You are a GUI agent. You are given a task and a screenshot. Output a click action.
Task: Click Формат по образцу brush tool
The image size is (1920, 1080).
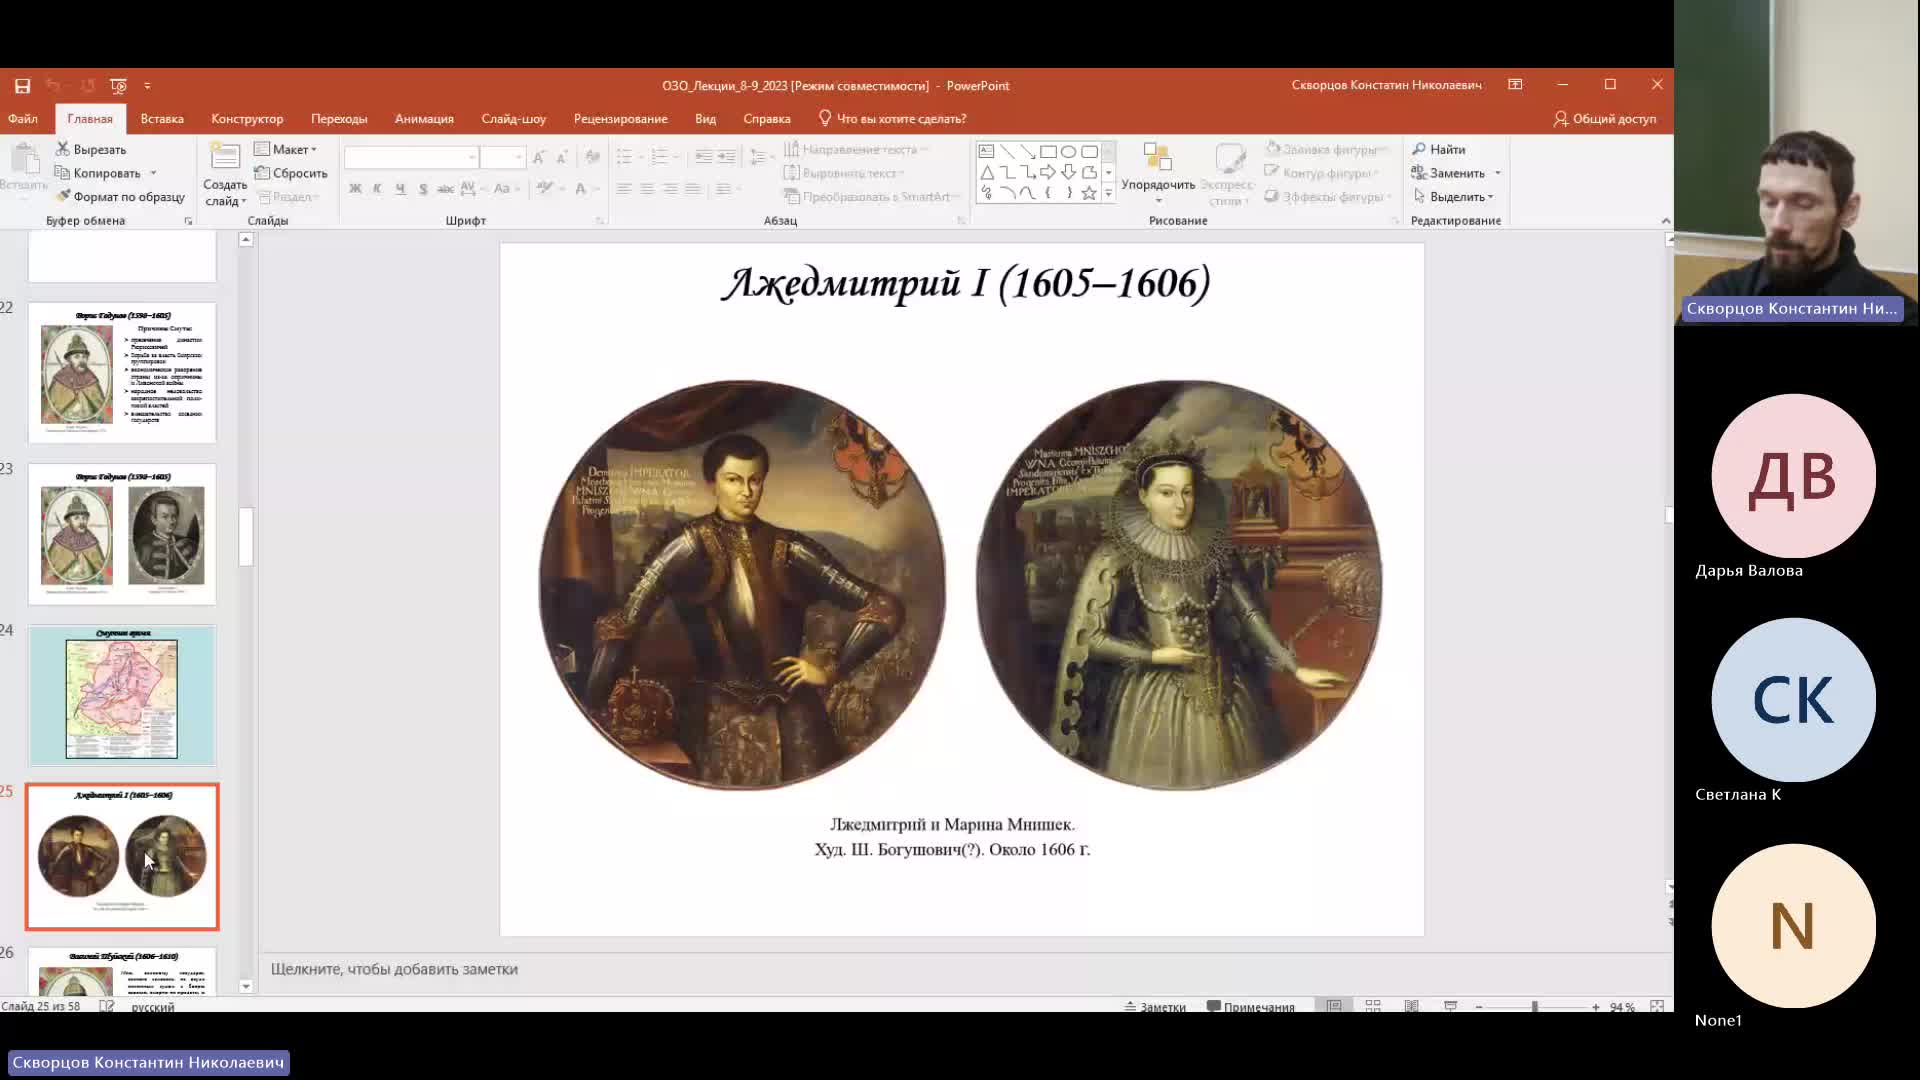point(120,197)
